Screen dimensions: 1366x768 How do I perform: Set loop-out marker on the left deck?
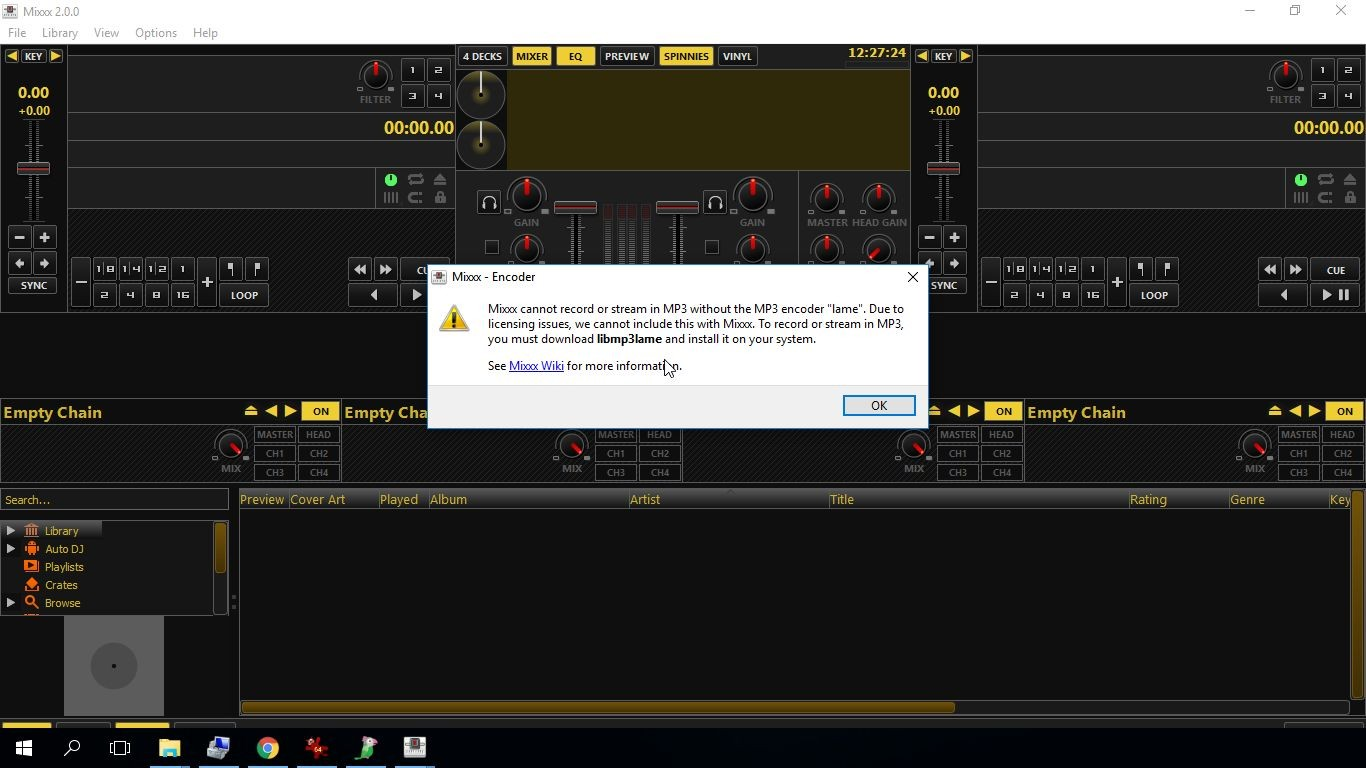pos(257,269)
